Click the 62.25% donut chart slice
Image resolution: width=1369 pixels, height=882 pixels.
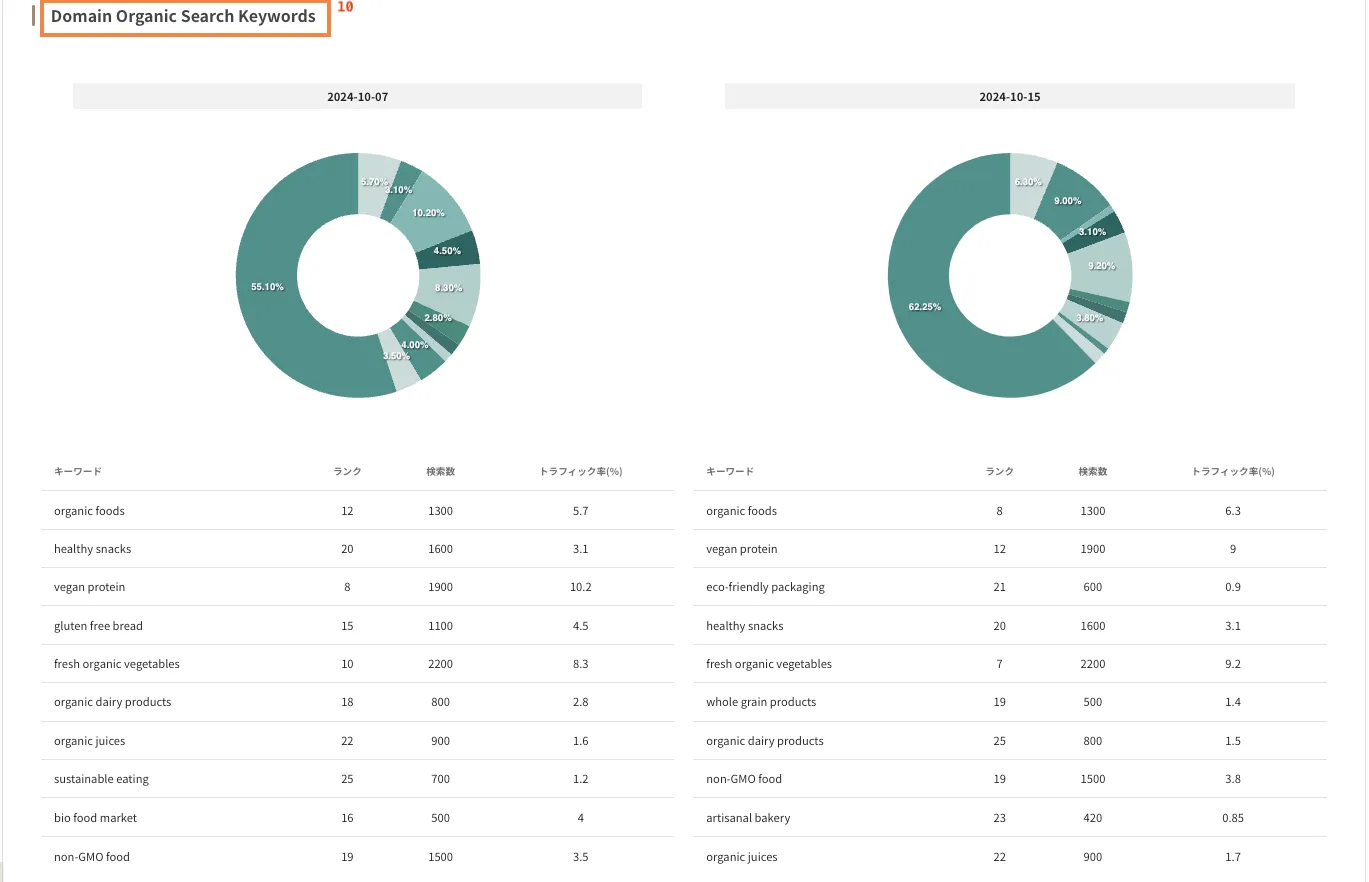click(x=925, y=307)
